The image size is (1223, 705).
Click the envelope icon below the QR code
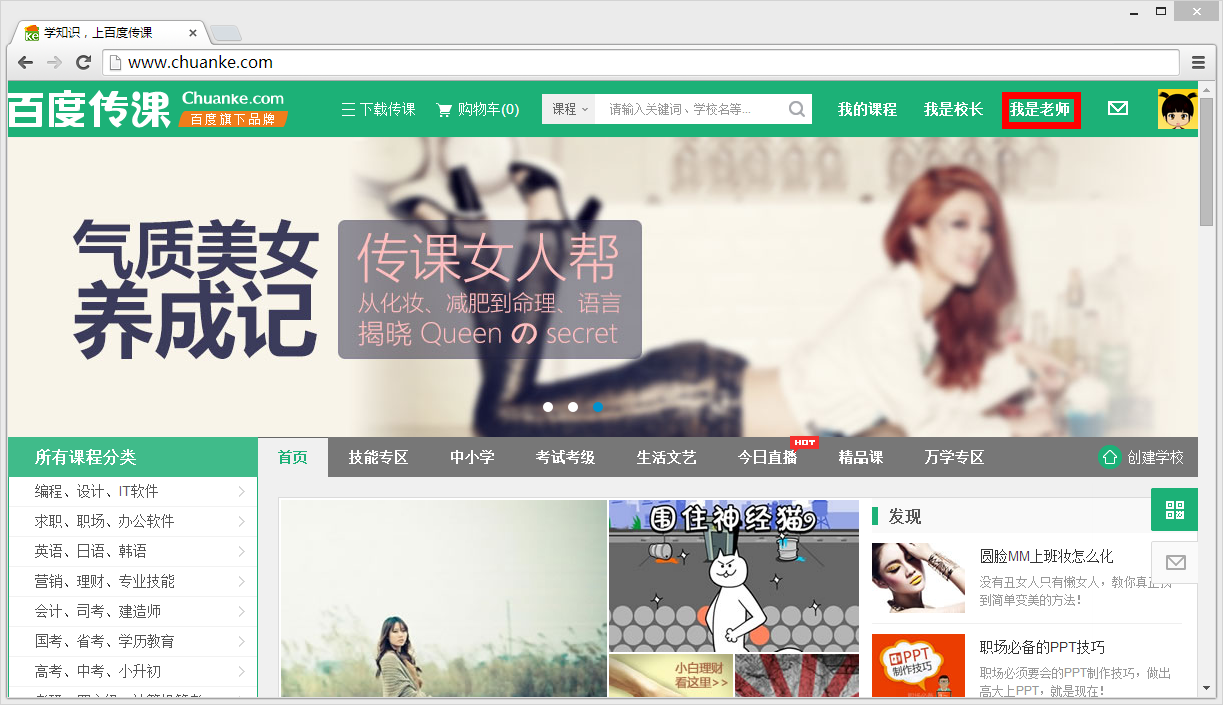[x=1174, y=561]
